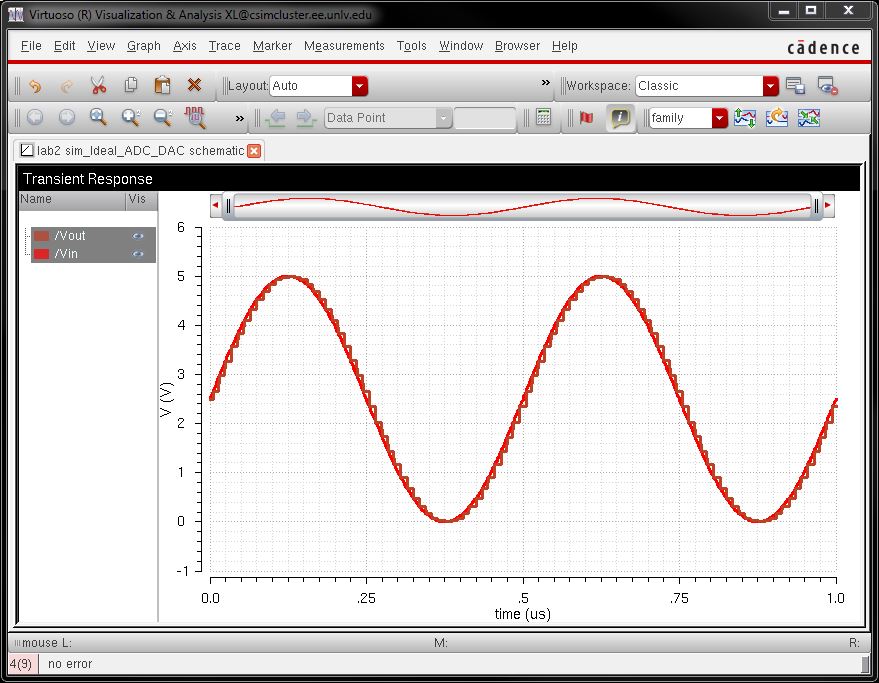Click the Cut scissors icon
This screenshot has width=879, height=683.
pyautogui.click(x=98, y=86)
